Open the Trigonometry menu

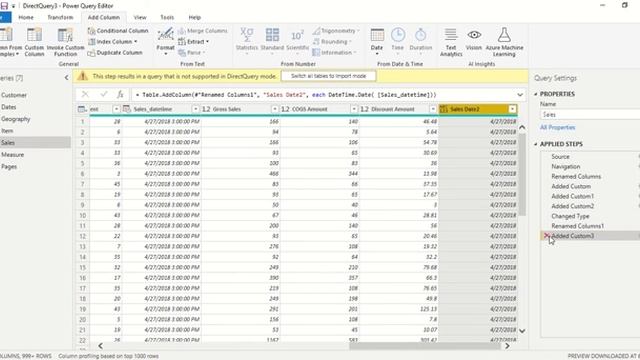pos(336,31)
